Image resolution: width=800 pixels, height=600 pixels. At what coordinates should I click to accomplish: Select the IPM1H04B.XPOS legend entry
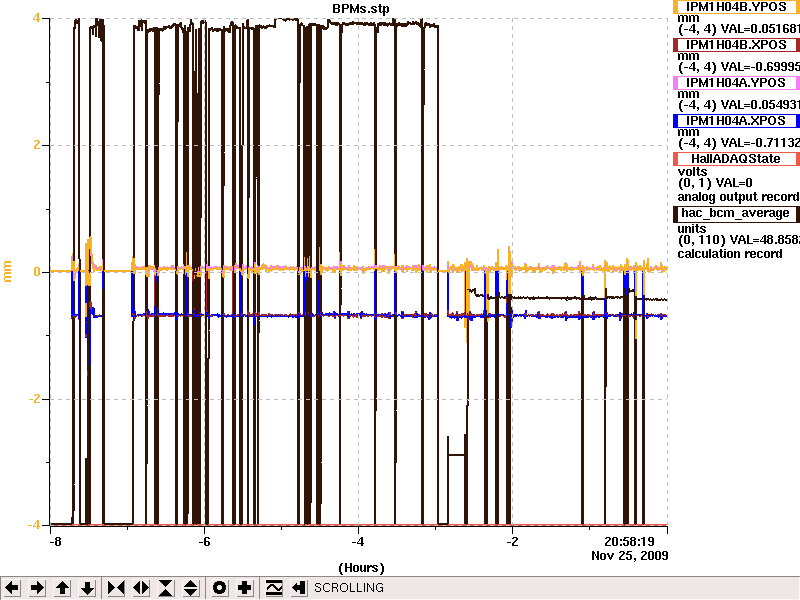736,45
